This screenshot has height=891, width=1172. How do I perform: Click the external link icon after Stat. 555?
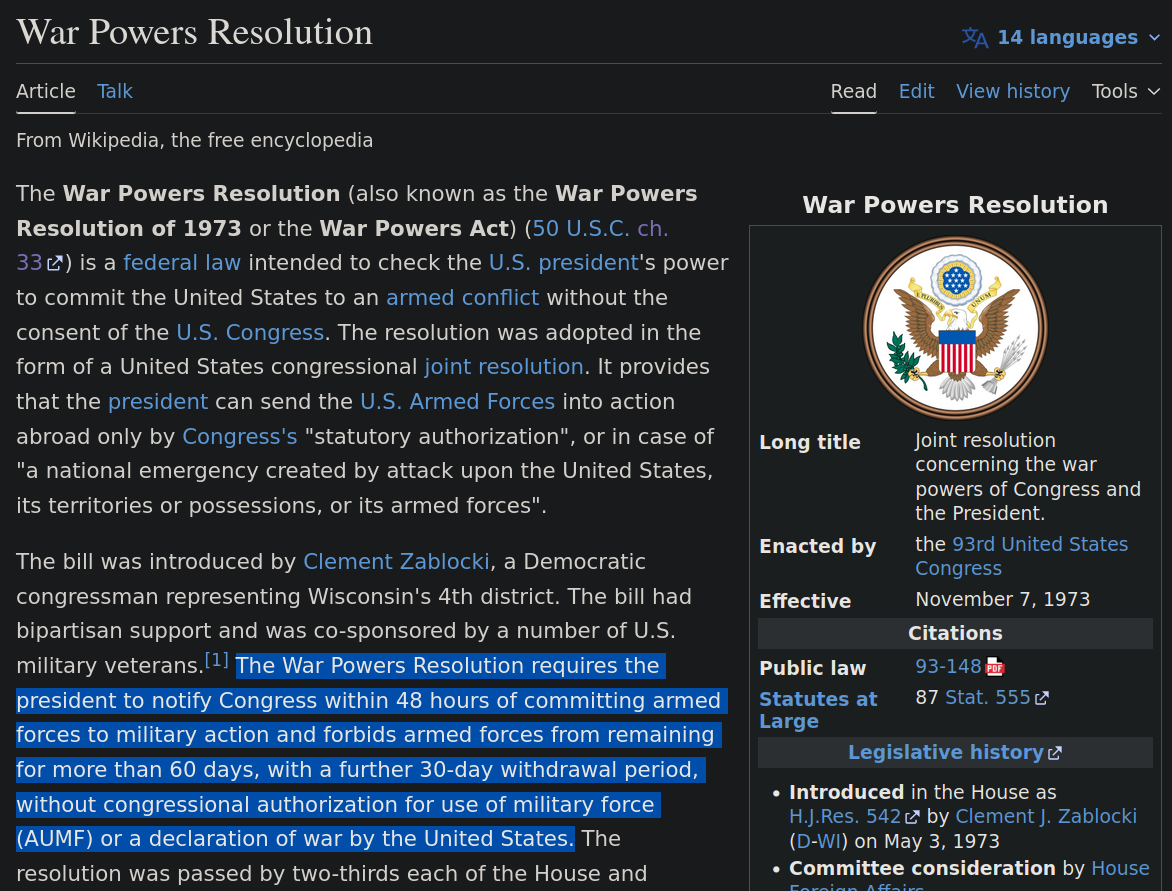click(x=1042, y=698)
